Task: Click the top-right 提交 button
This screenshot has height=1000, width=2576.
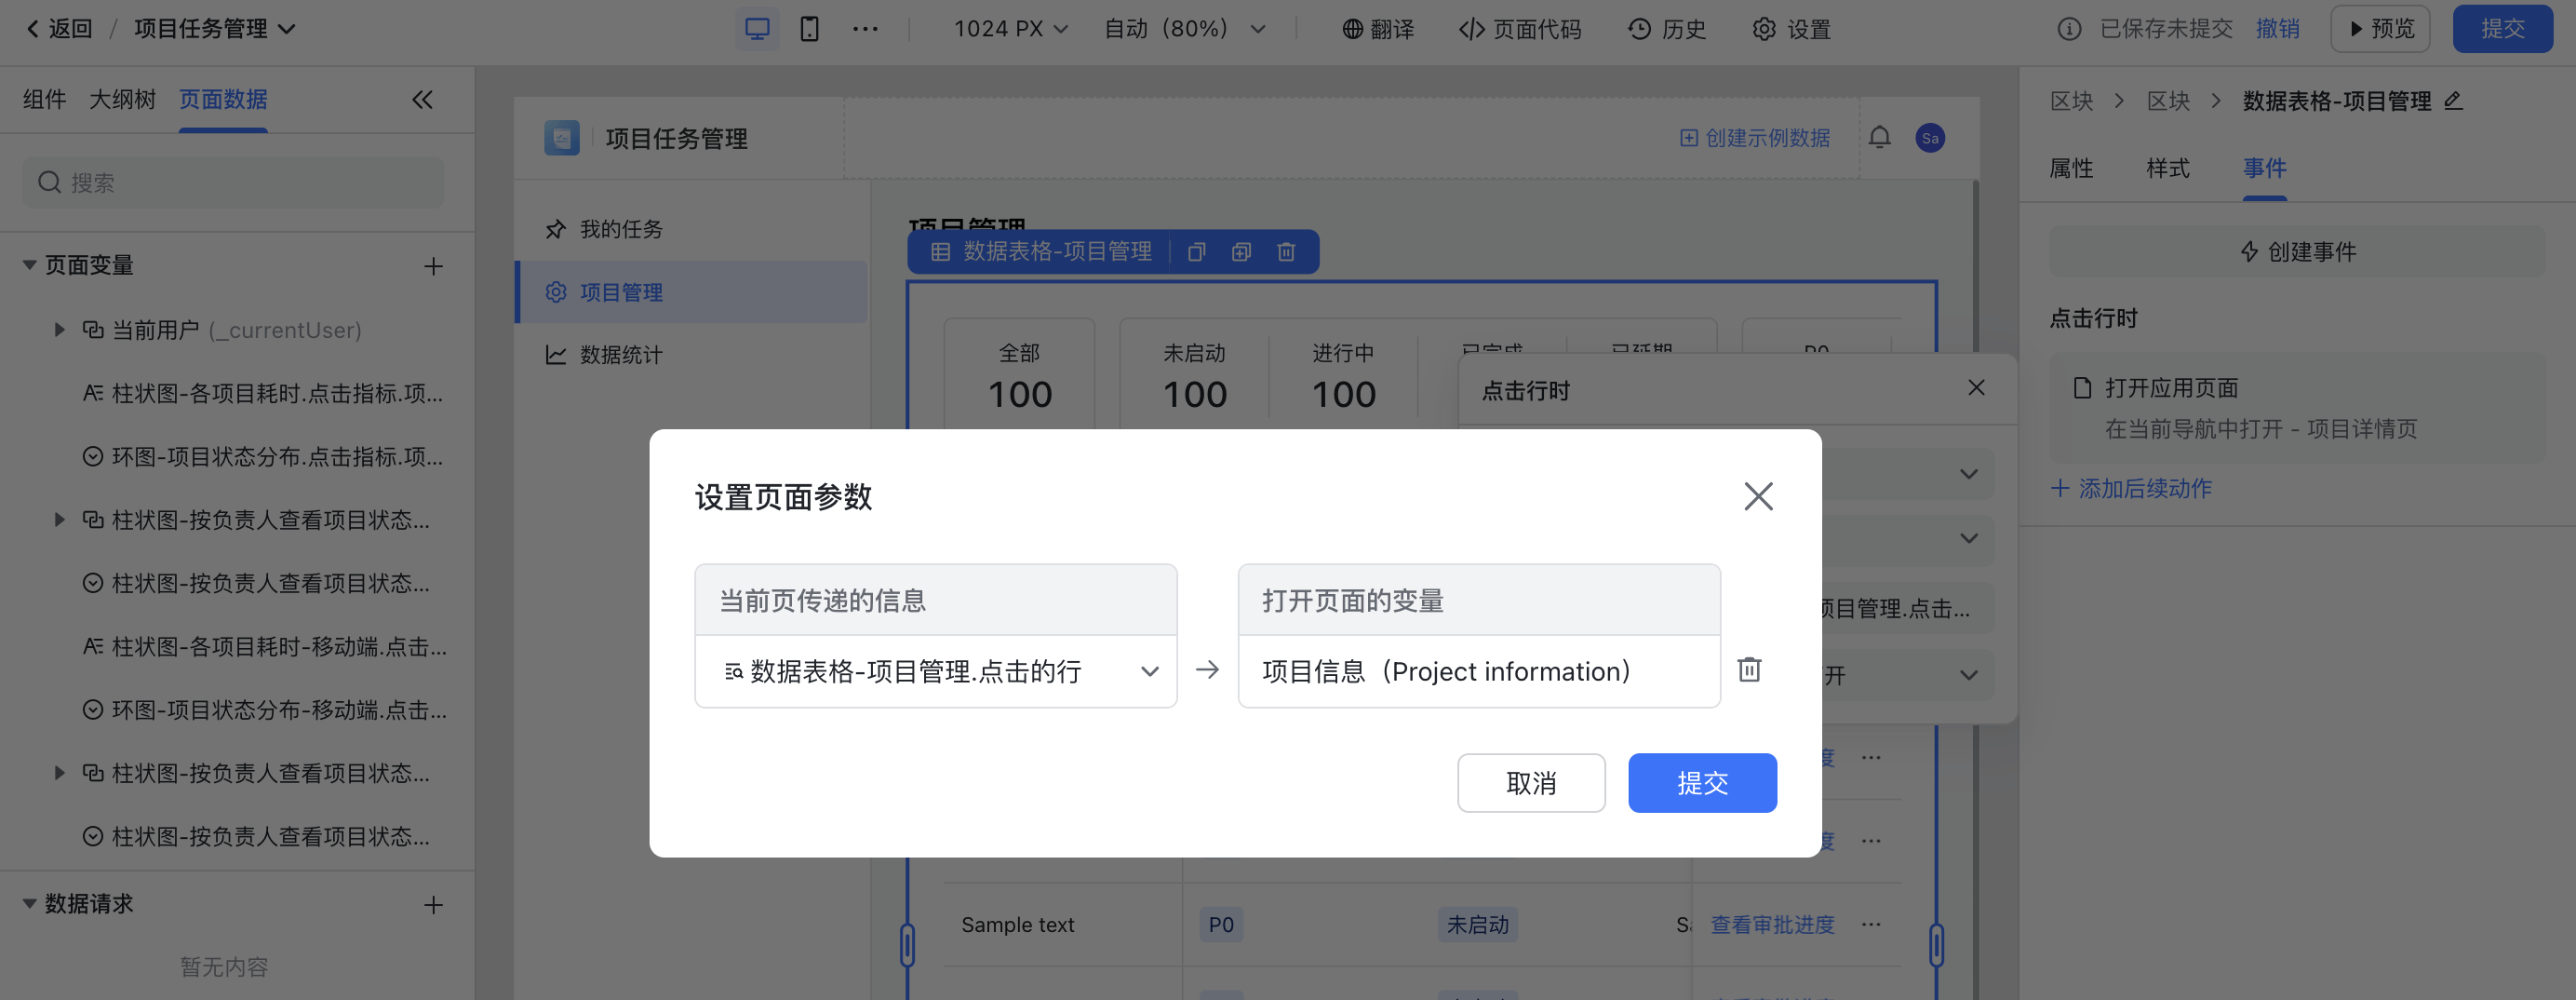Action: coord(2502,29)
